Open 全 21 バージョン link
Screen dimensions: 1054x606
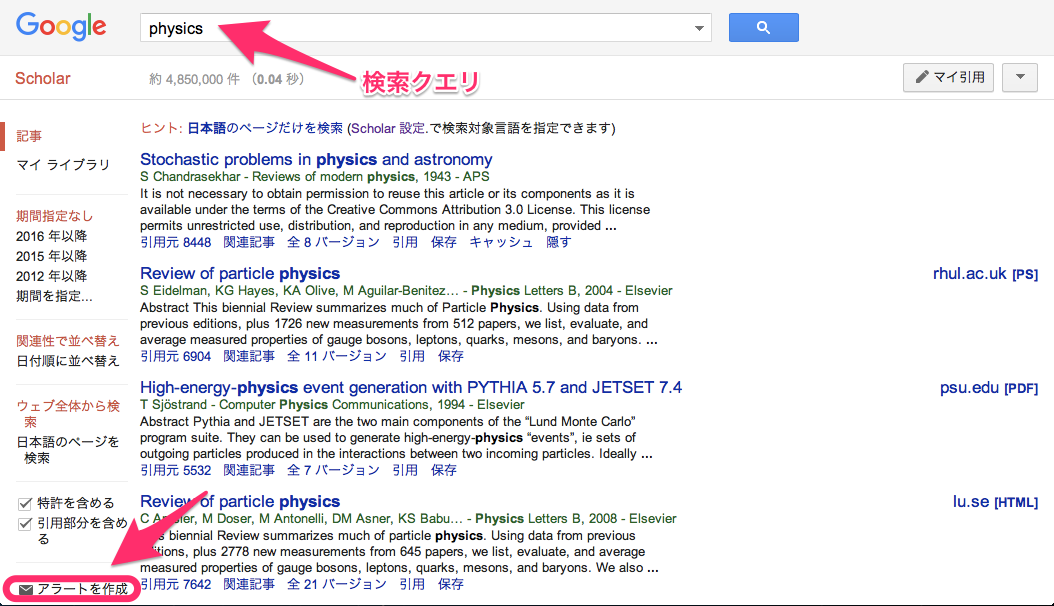click(x=337, y=585)
